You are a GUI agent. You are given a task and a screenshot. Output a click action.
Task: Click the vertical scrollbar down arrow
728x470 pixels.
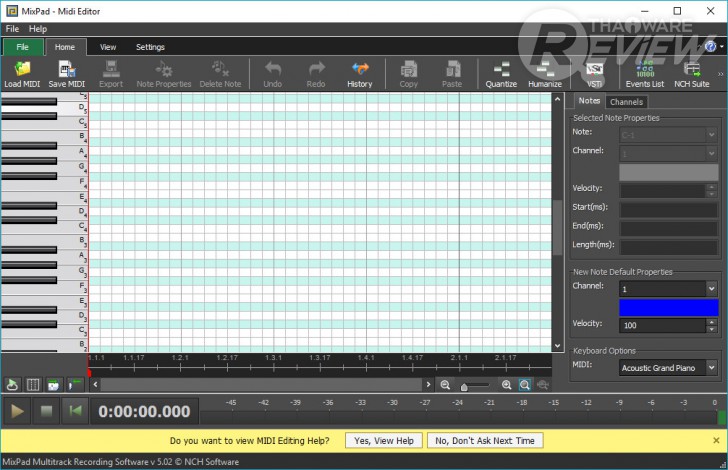click(x=558, y=346)
